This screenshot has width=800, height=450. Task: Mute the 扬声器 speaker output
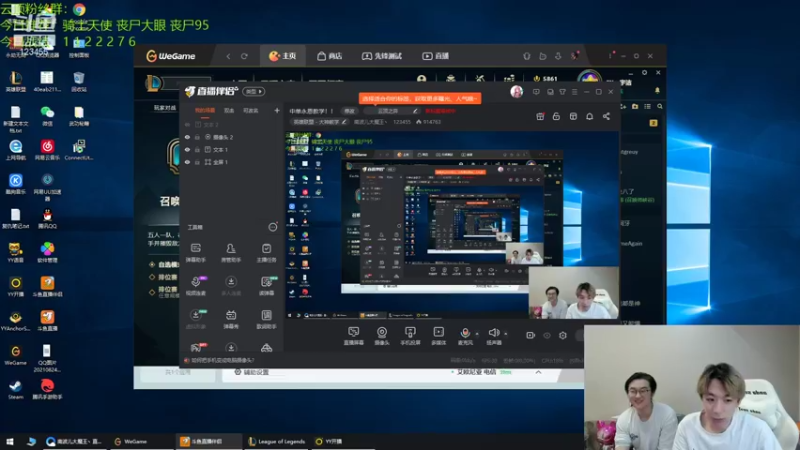493,336
